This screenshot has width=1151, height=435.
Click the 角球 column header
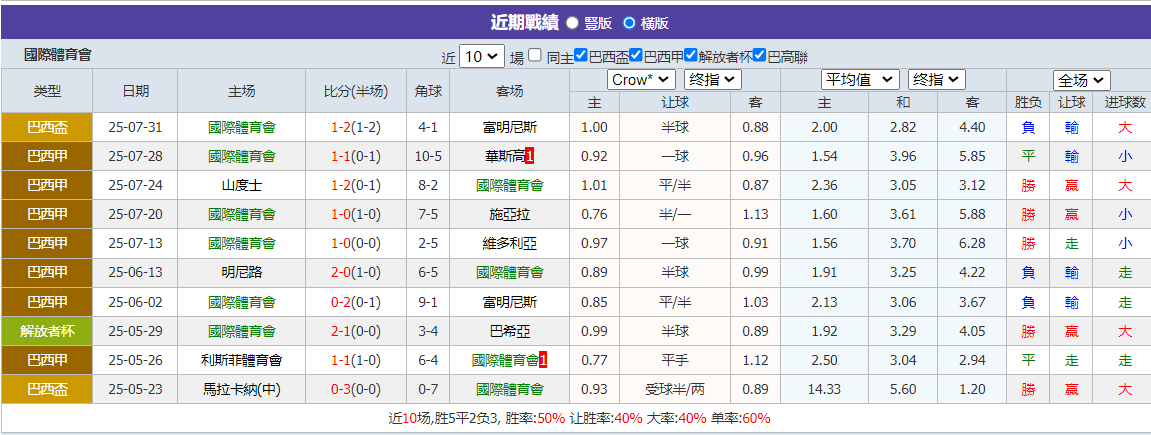click(428, 91)
